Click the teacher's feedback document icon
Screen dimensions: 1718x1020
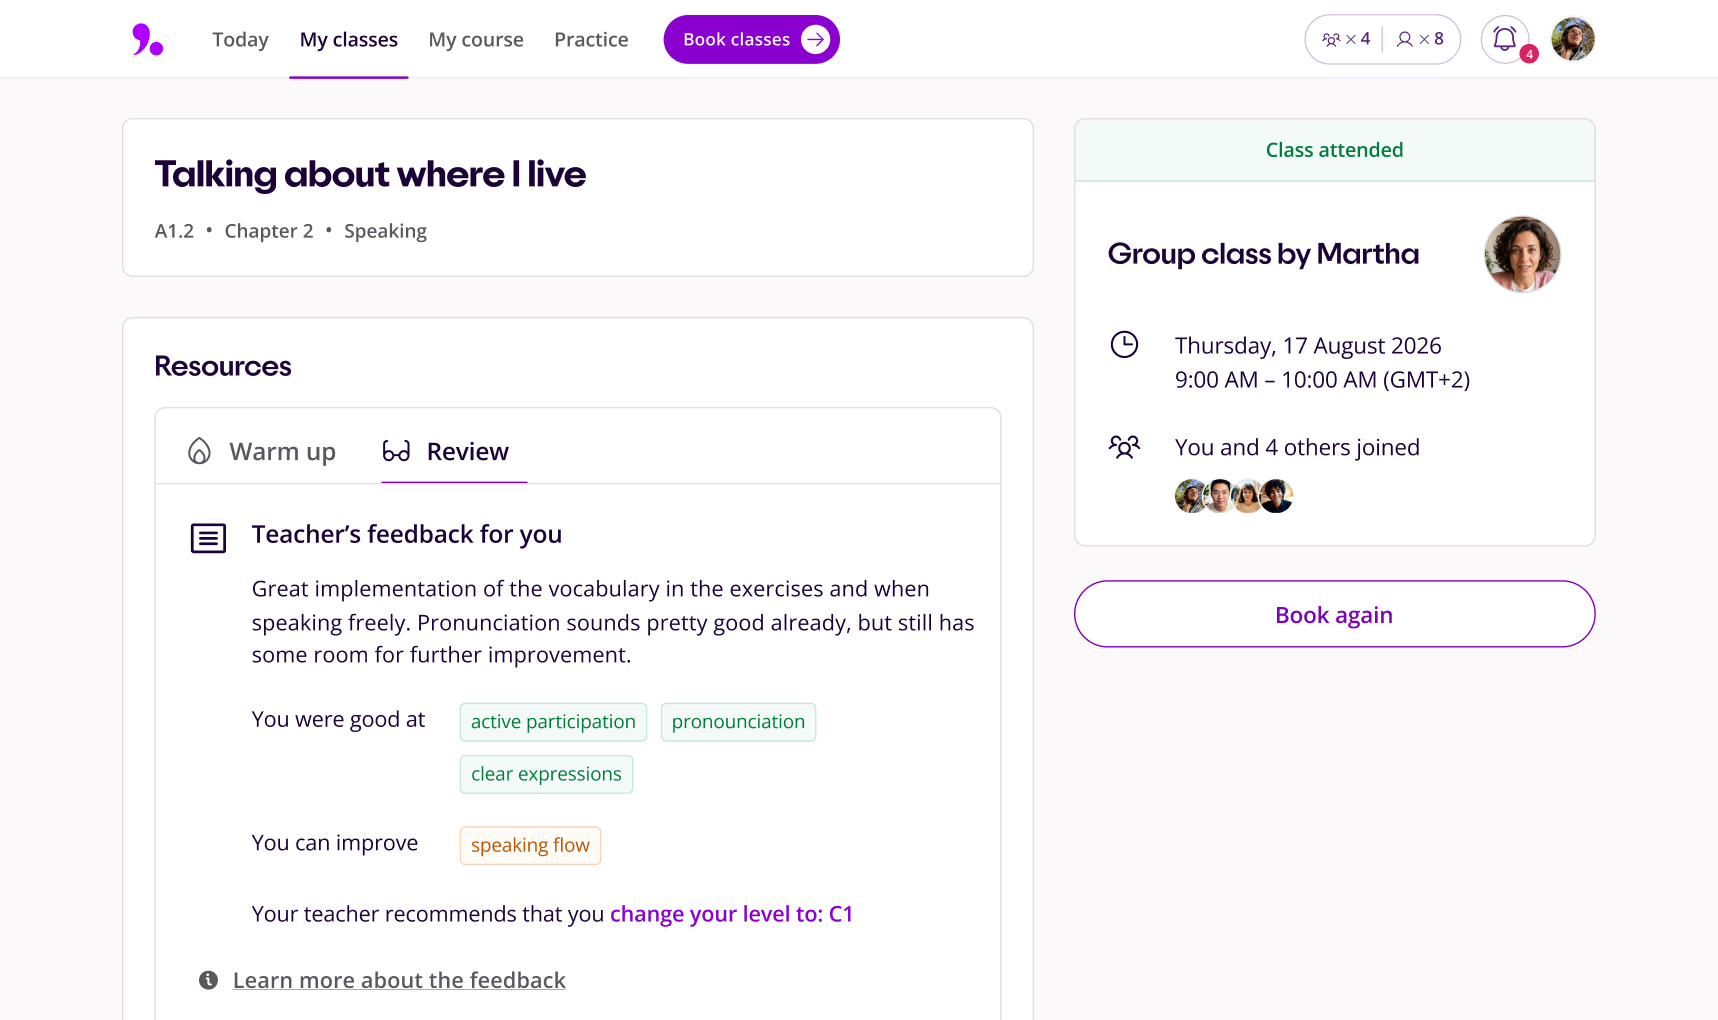click(x=208, y=539)
